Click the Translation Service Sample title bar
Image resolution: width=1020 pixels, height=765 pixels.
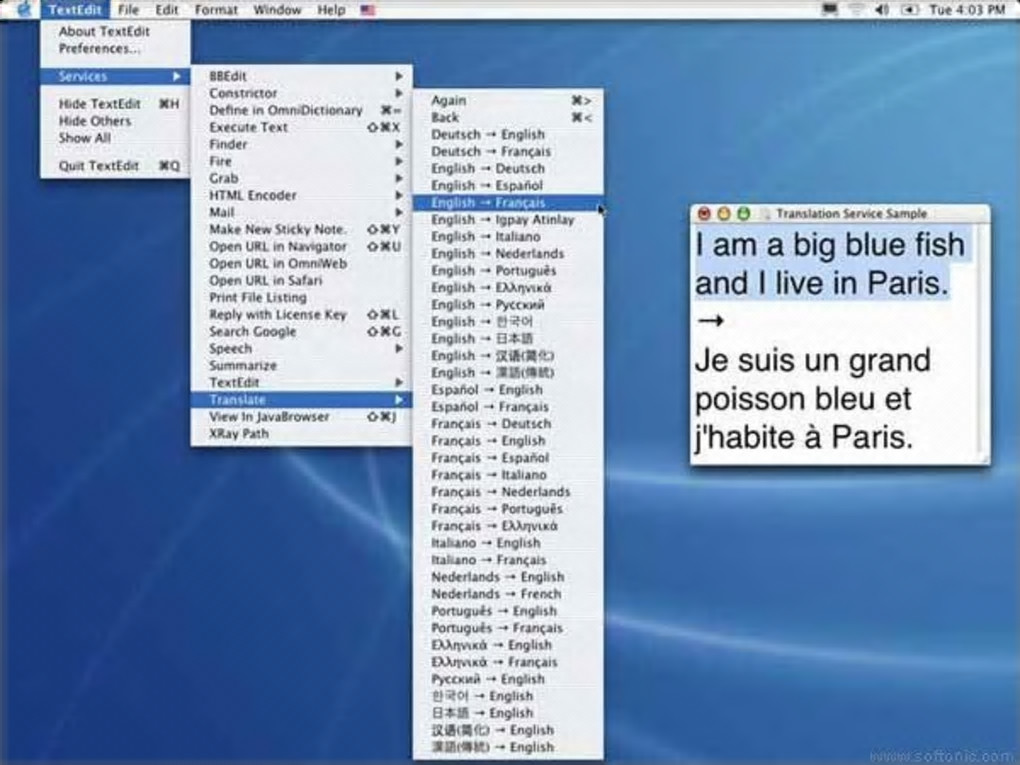840,213
